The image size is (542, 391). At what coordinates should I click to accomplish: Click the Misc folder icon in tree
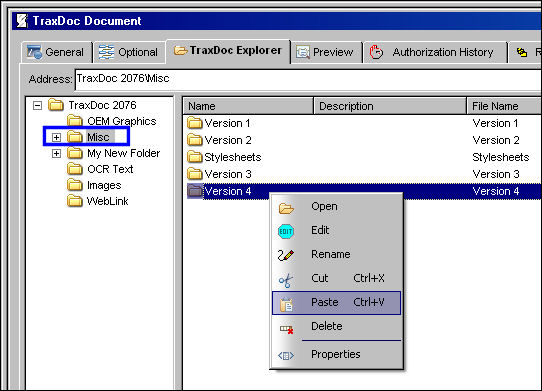pyautogui.click(x=75, y=137)
